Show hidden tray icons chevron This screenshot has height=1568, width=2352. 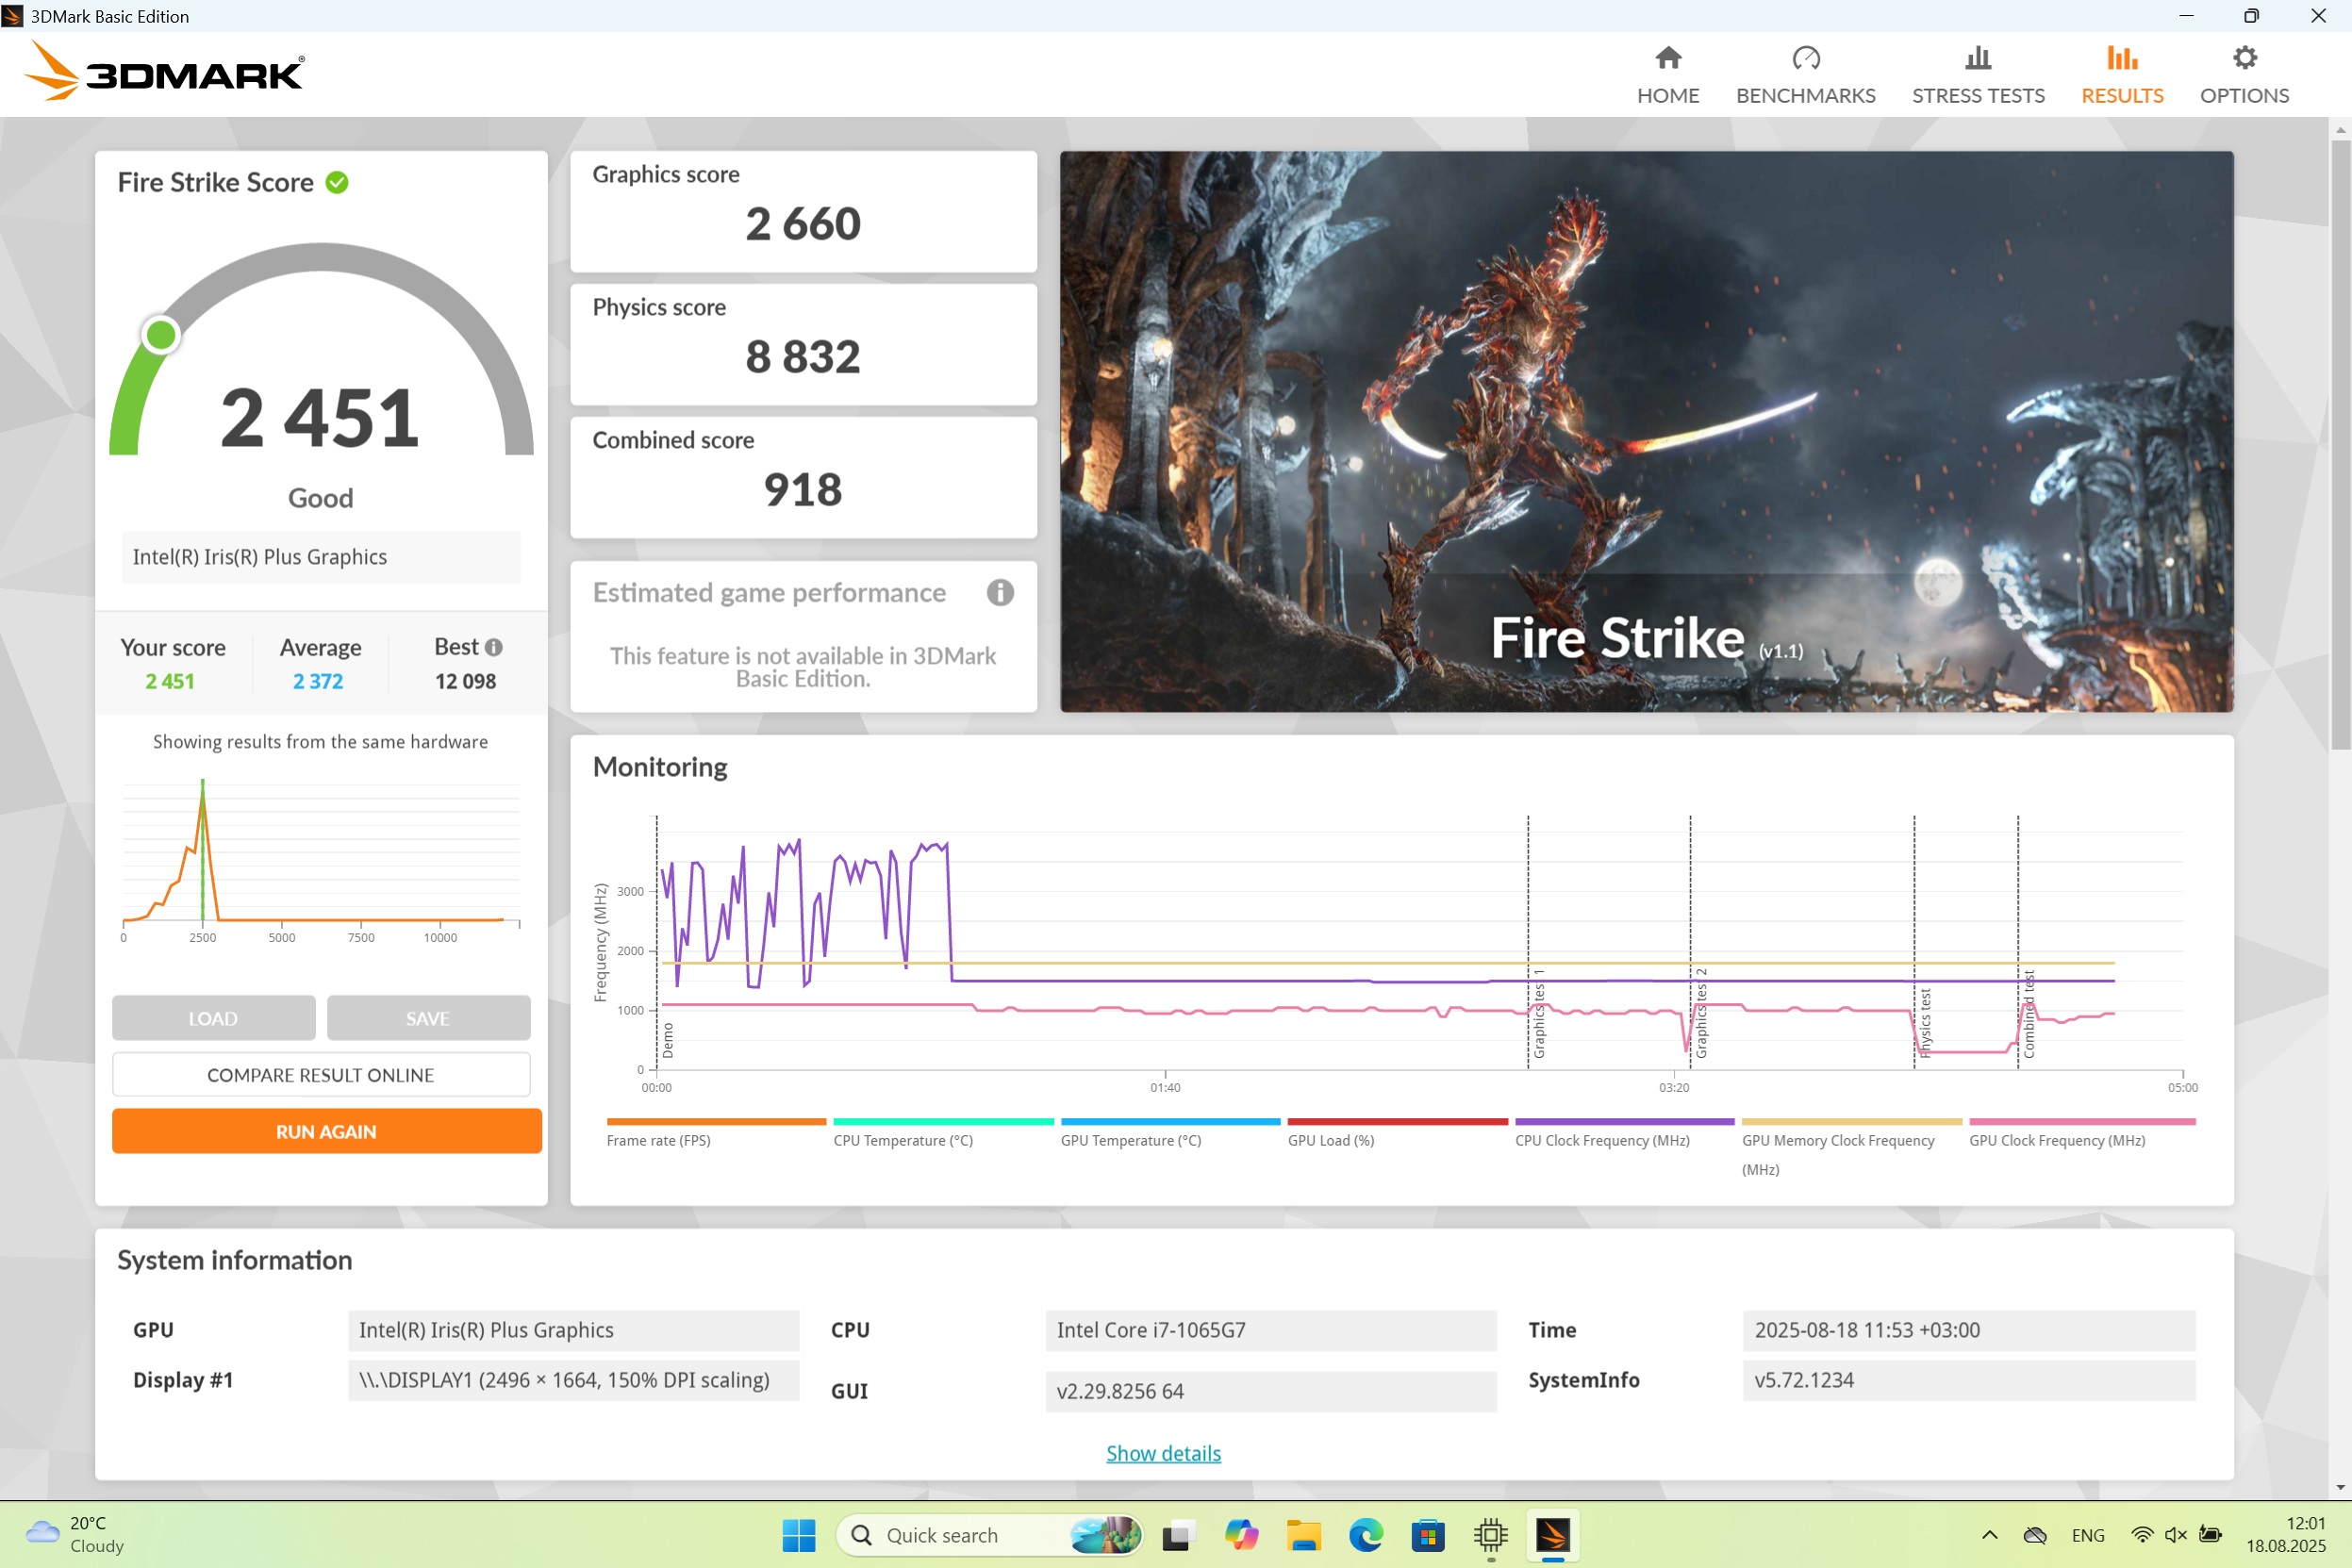pos(1989,1535)
